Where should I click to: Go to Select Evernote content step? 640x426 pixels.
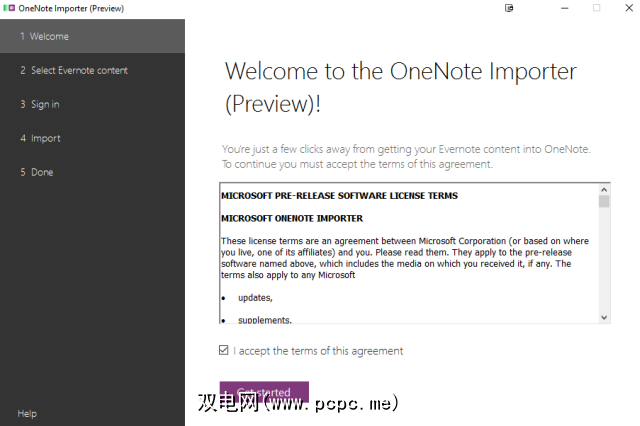click(92, 70)
